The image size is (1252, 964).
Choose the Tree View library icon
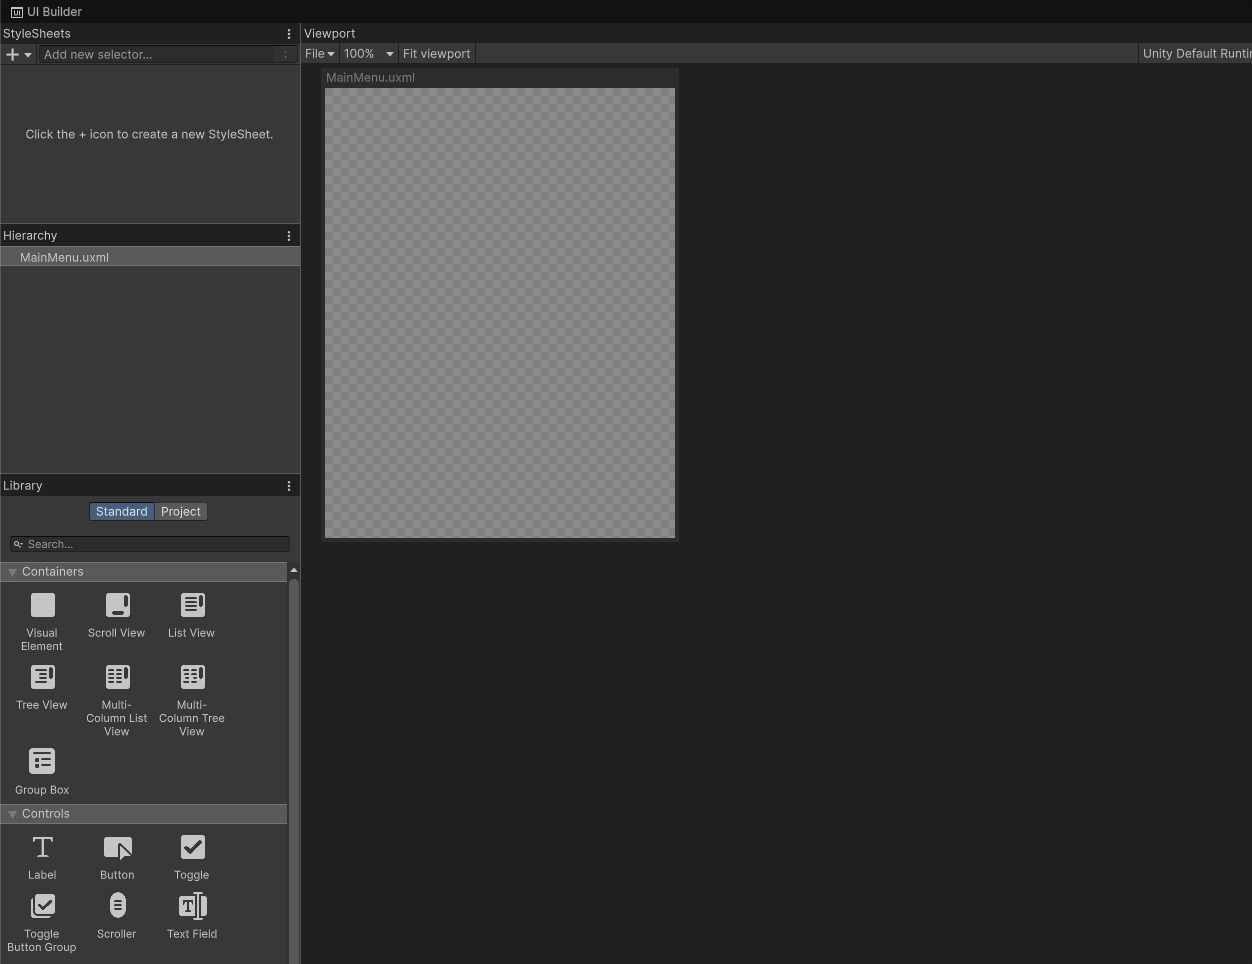click(42, 677)
